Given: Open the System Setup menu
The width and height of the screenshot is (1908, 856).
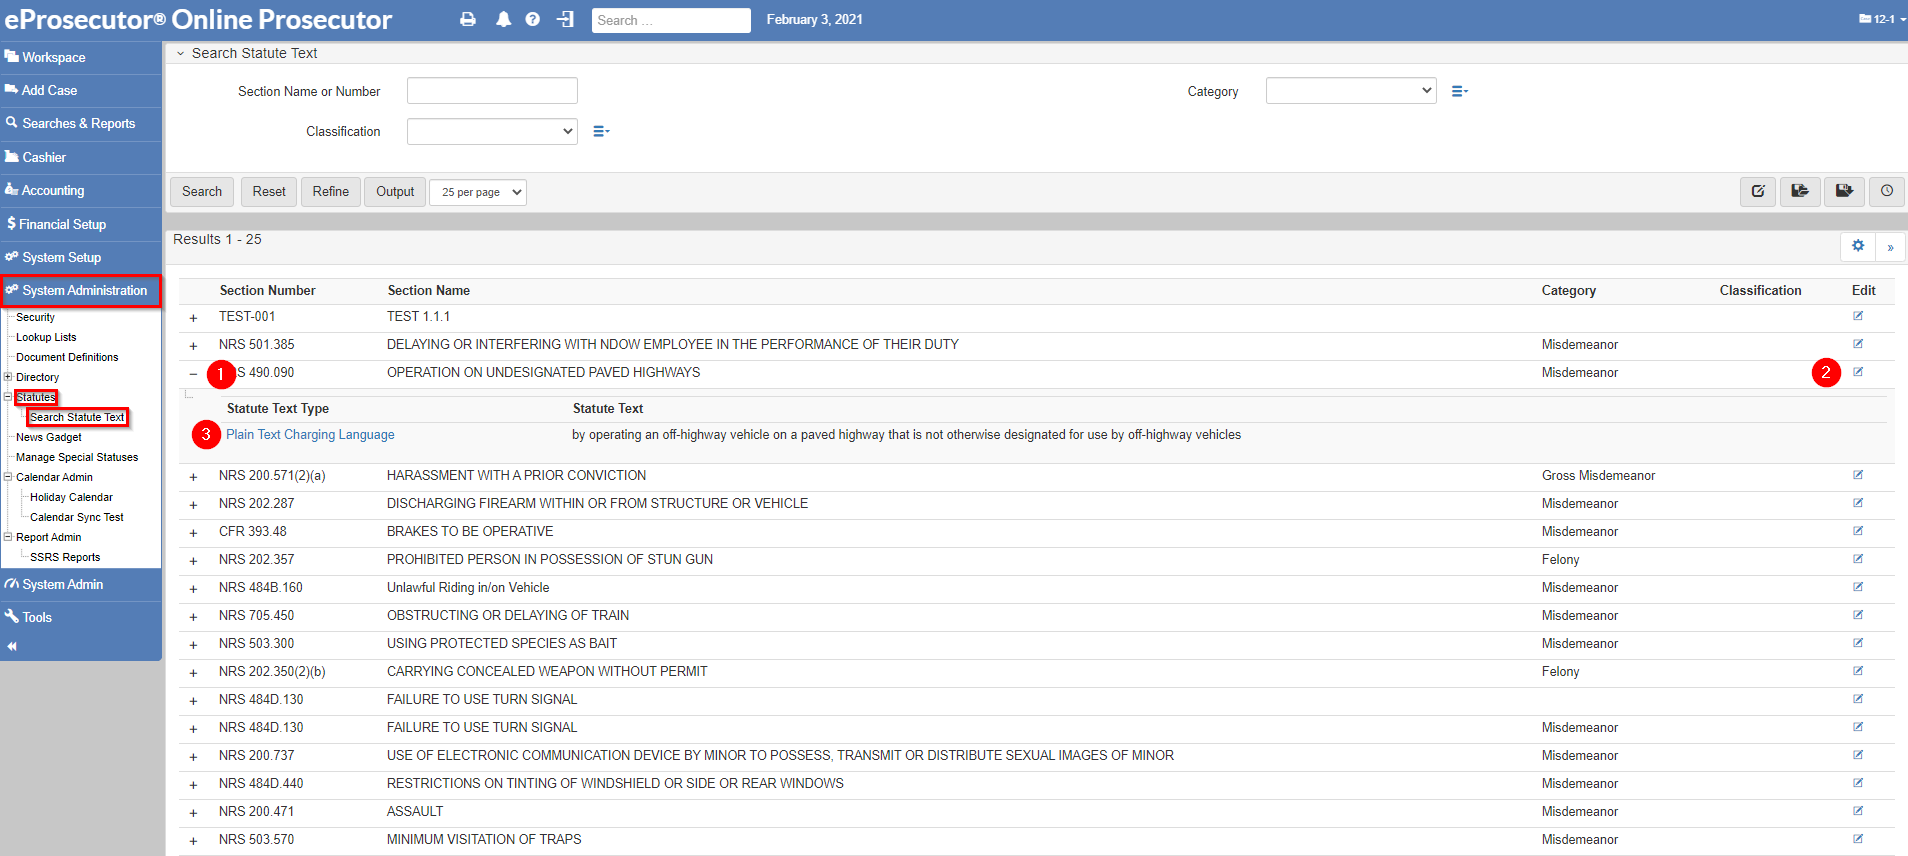Looking at the screenshot, I should 80,257.
